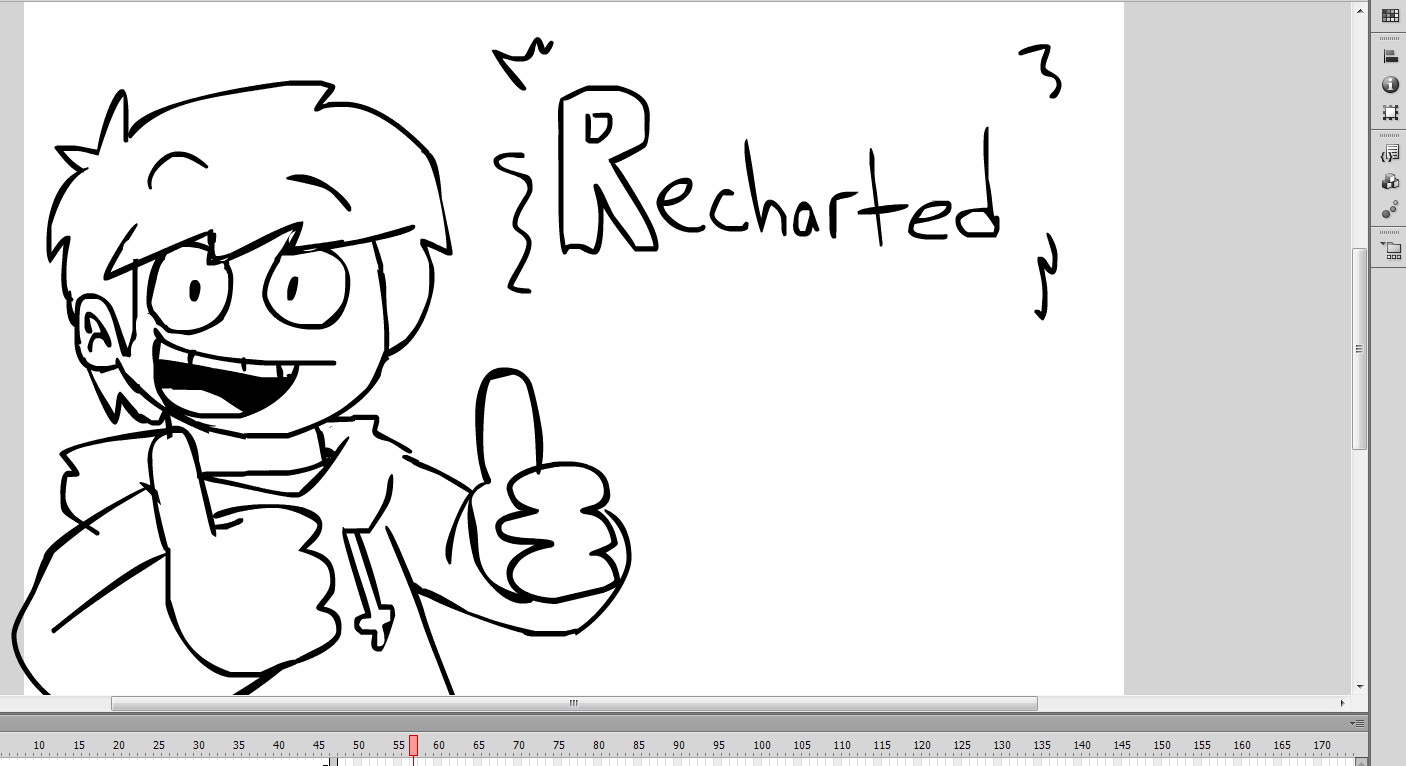Jump to frame 25 on the timeline ruler
The image size is (1406, 766).
pos(159,745)
